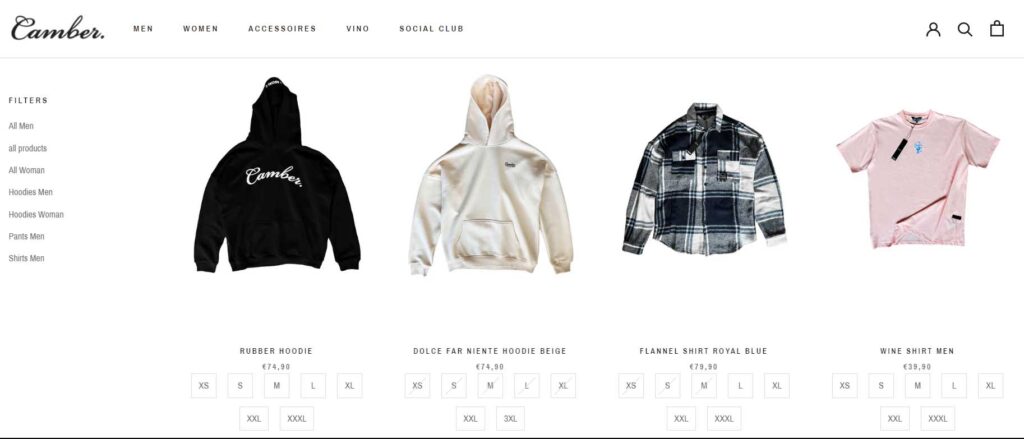
Task: Filter by Shirts Men
Action: point(26,258)
